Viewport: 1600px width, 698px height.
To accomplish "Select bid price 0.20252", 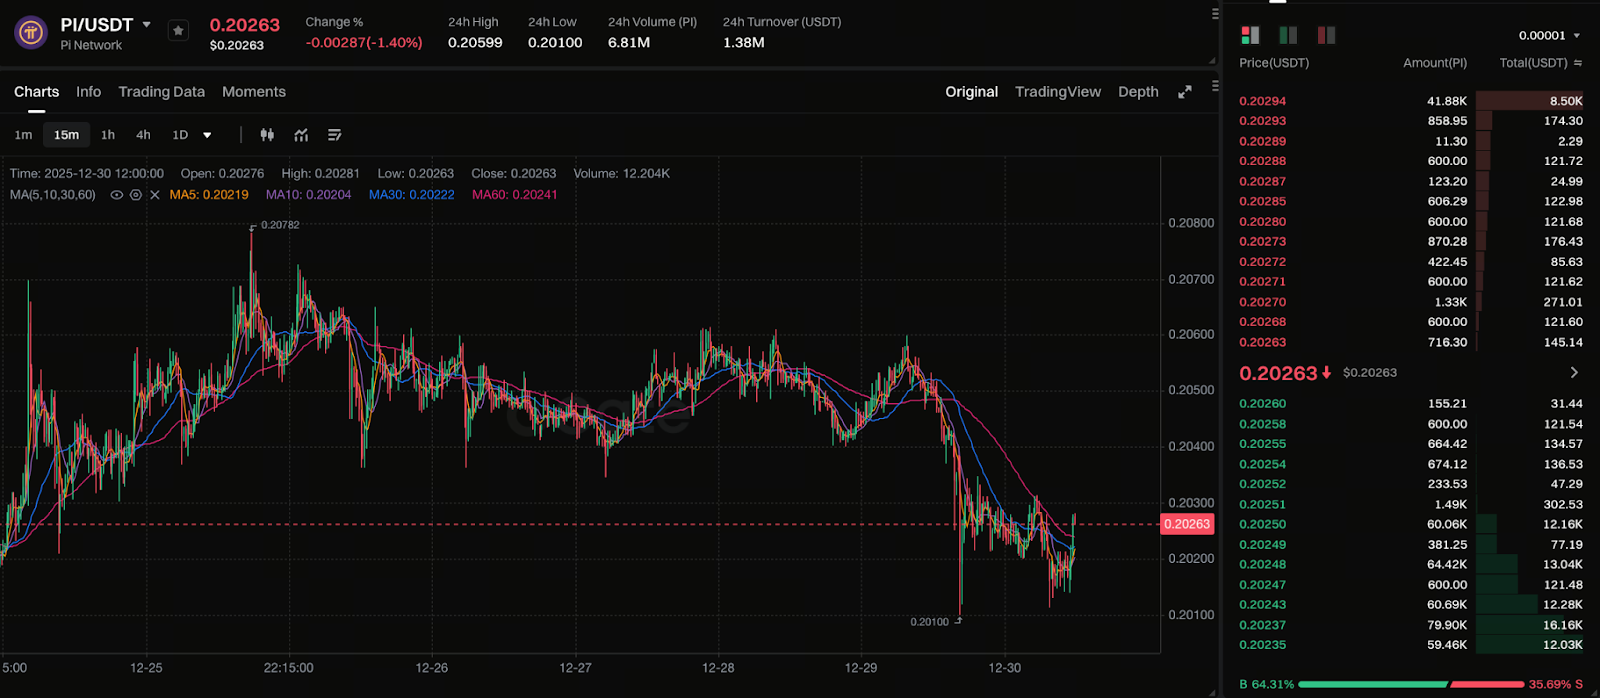I will [1263, 484].
